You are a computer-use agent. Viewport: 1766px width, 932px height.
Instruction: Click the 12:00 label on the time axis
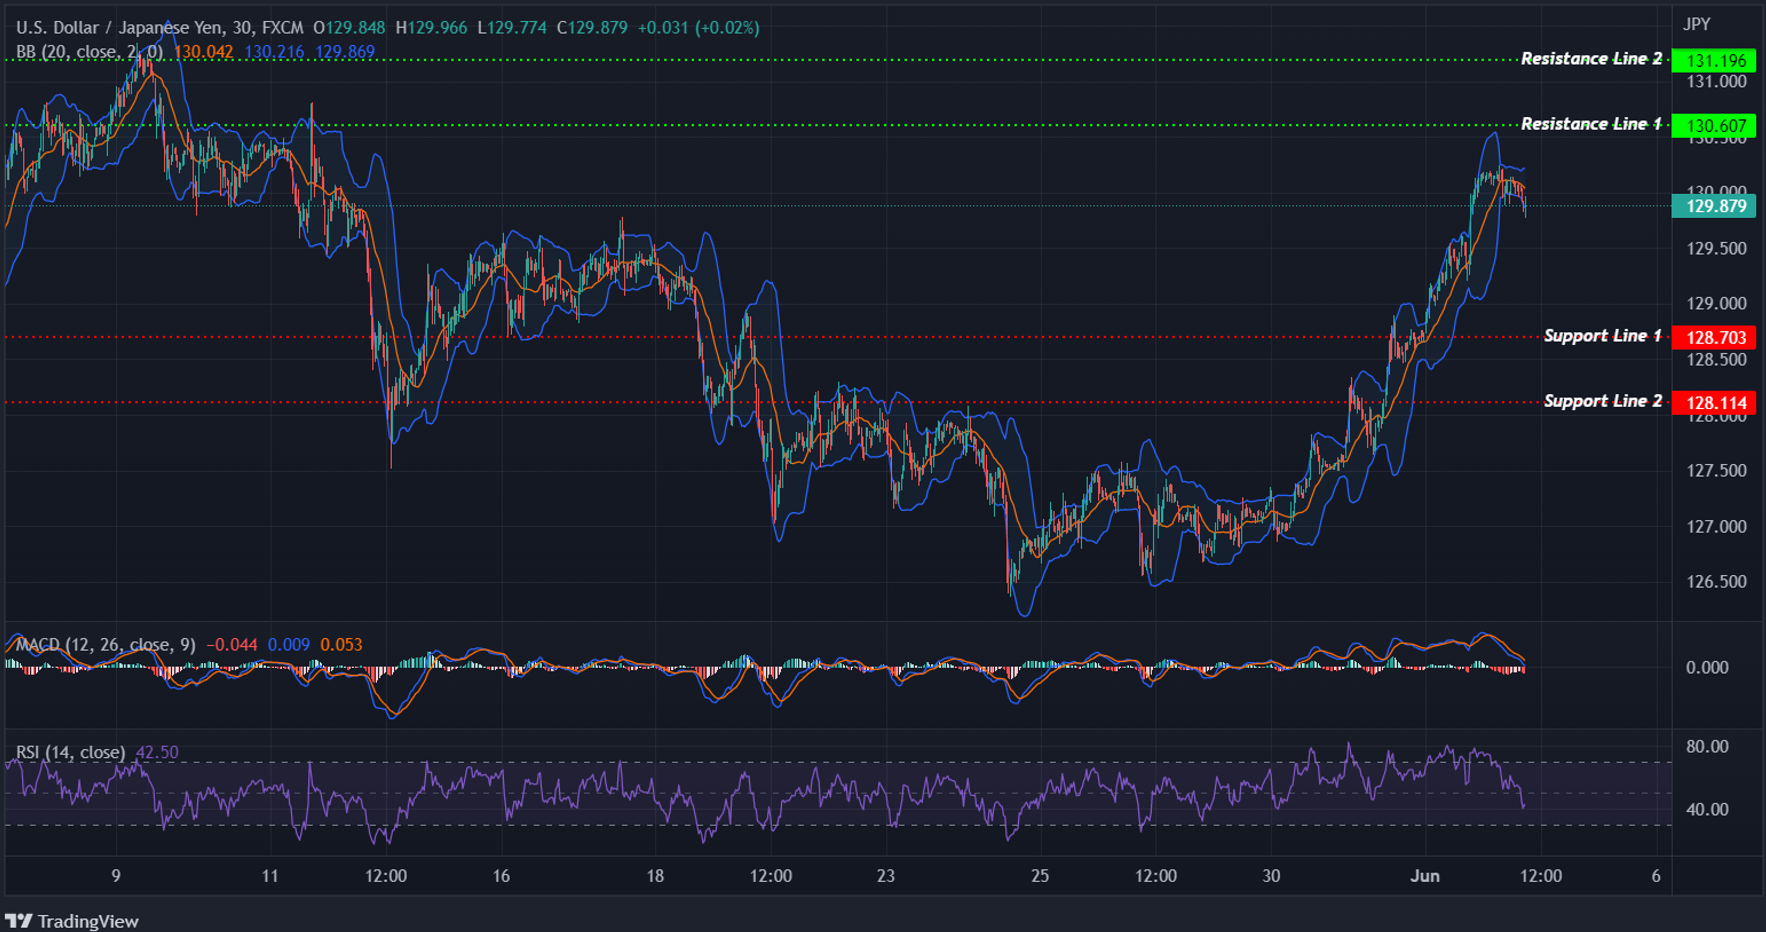[1543, 875]
